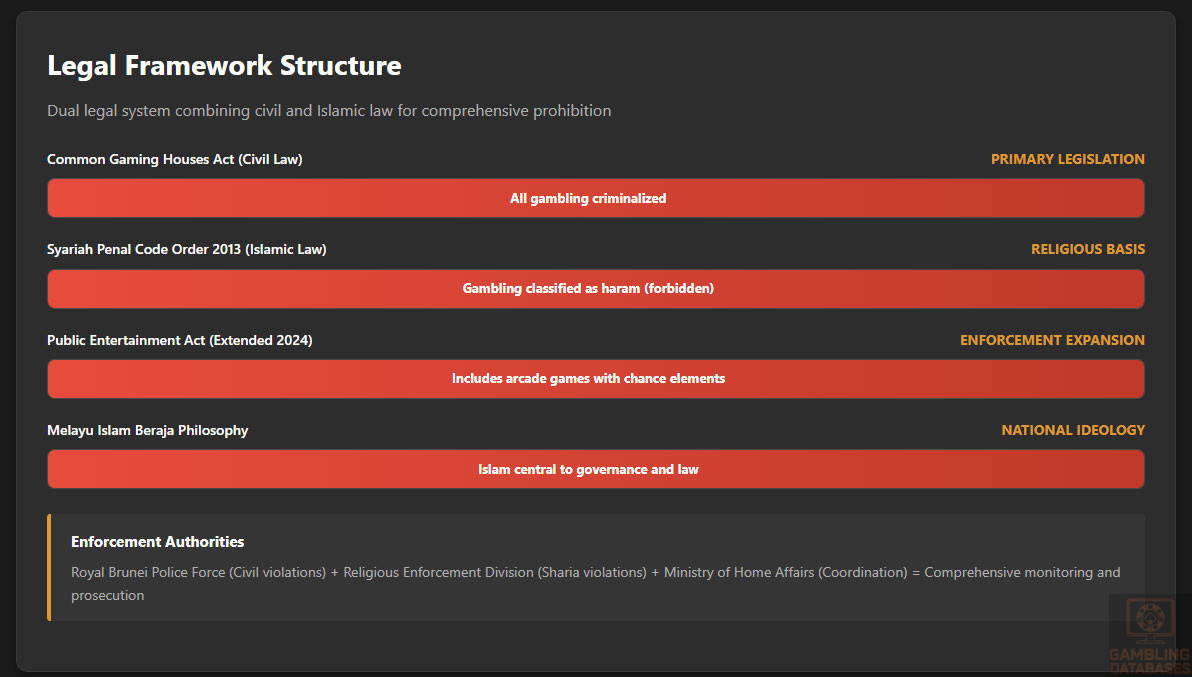
Task: Click the 'Public Entertainment Act' label
Action: coord(179,340)
